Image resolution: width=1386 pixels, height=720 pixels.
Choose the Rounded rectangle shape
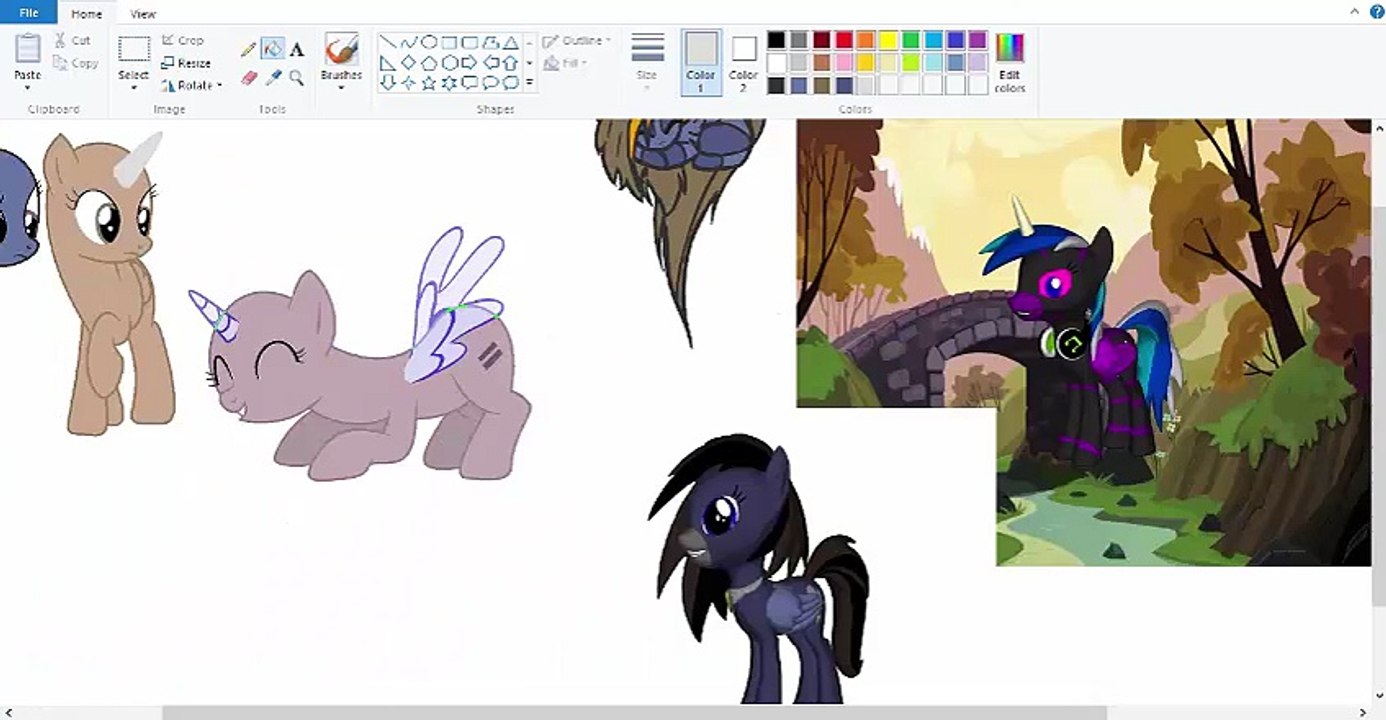click(470, 42)
